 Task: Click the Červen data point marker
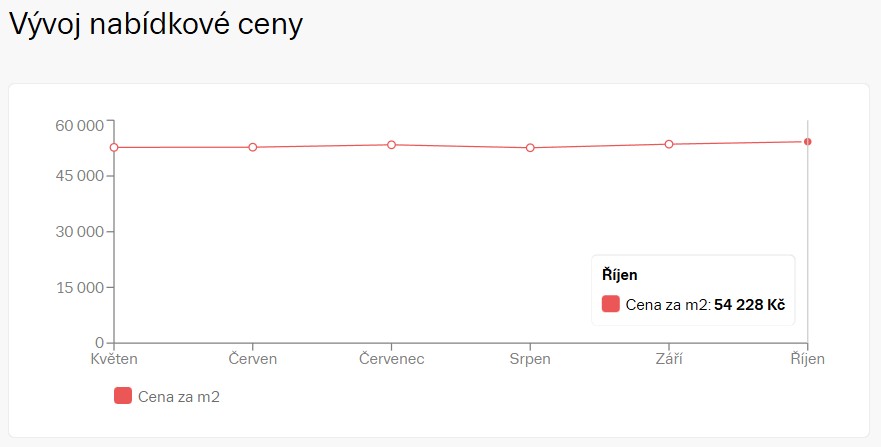click(x=253, y=147)
